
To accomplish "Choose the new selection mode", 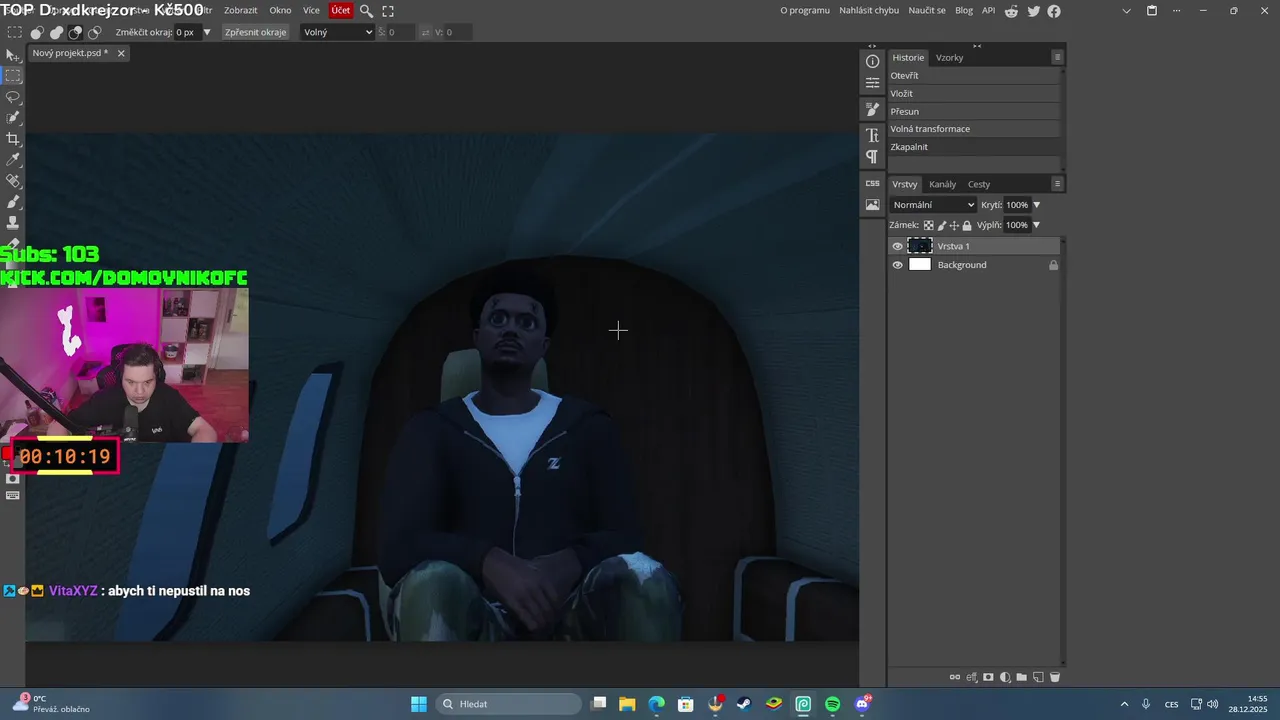I will [x=36, y=32].
